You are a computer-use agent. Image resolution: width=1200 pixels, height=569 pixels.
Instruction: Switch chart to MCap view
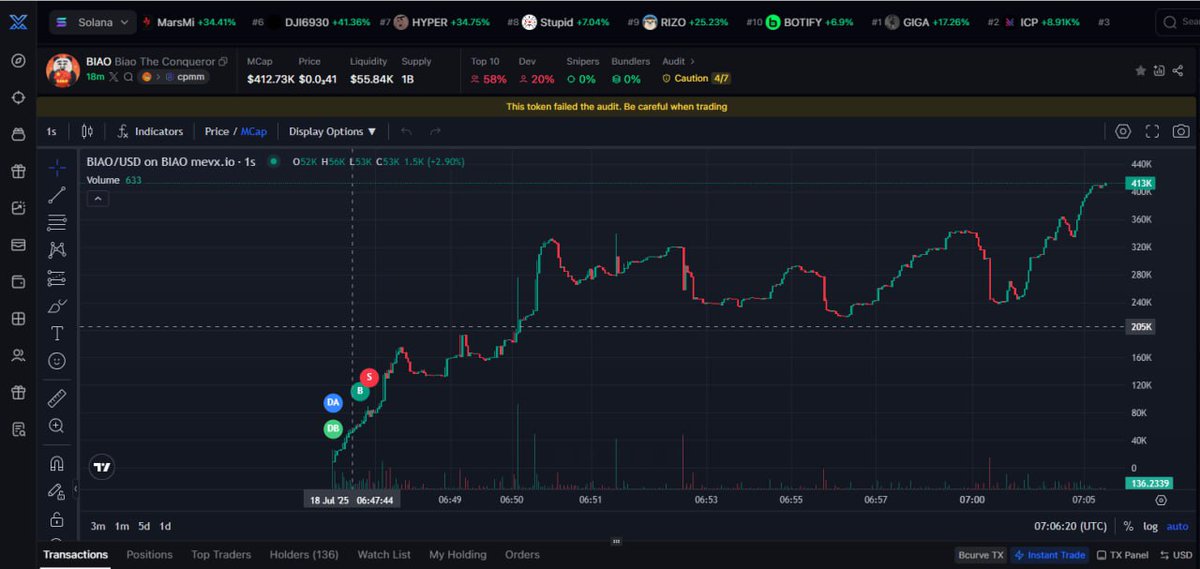click(x=254, y=131)
